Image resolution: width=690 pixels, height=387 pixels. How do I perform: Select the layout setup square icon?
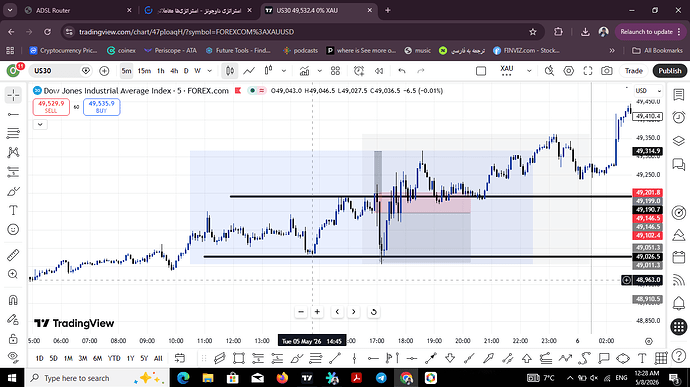pyautogui.click(x=481, y=71)
